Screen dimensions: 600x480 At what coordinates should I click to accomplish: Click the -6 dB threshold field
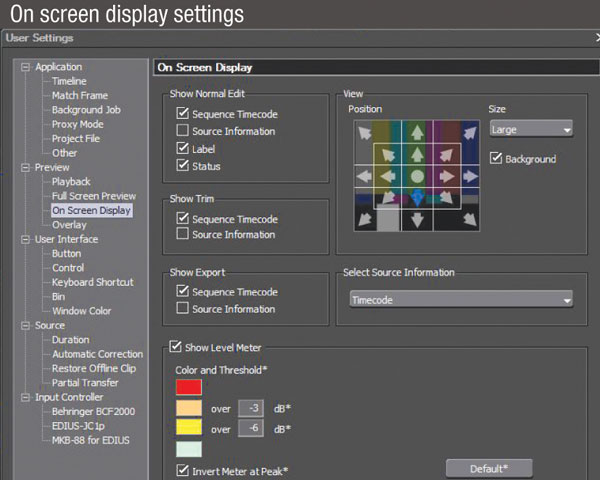[x=251, y=428]
